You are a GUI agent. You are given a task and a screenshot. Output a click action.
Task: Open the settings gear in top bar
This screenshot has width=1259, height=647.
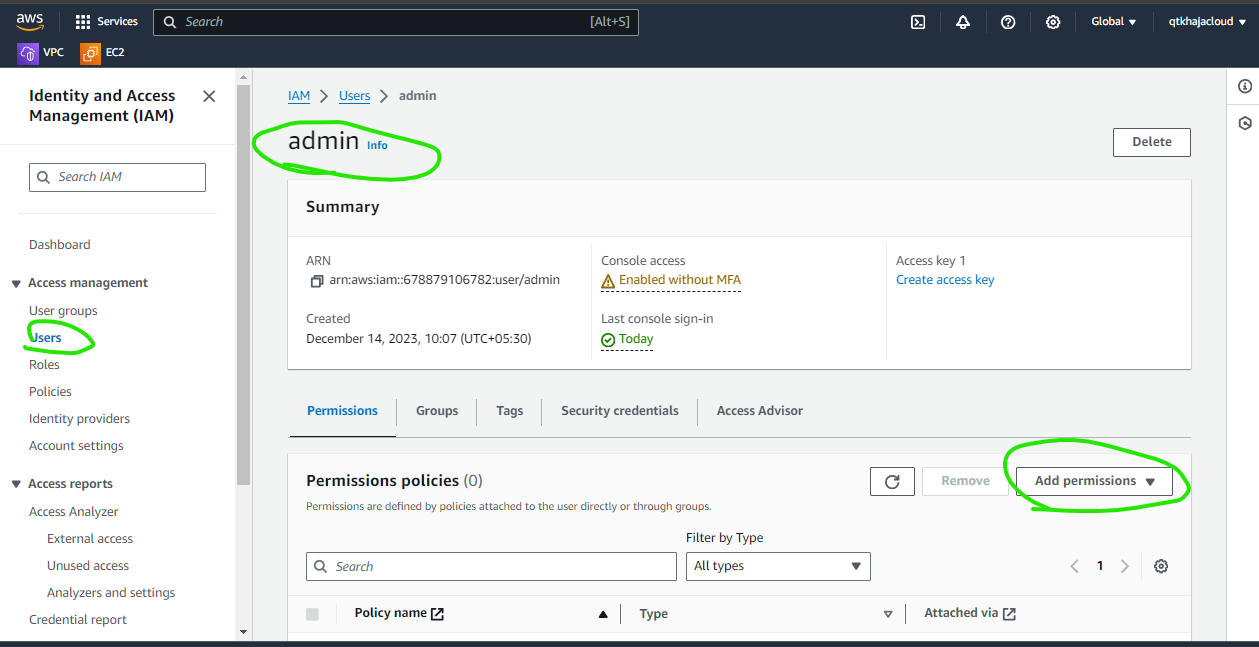(x=1053, y=22)
